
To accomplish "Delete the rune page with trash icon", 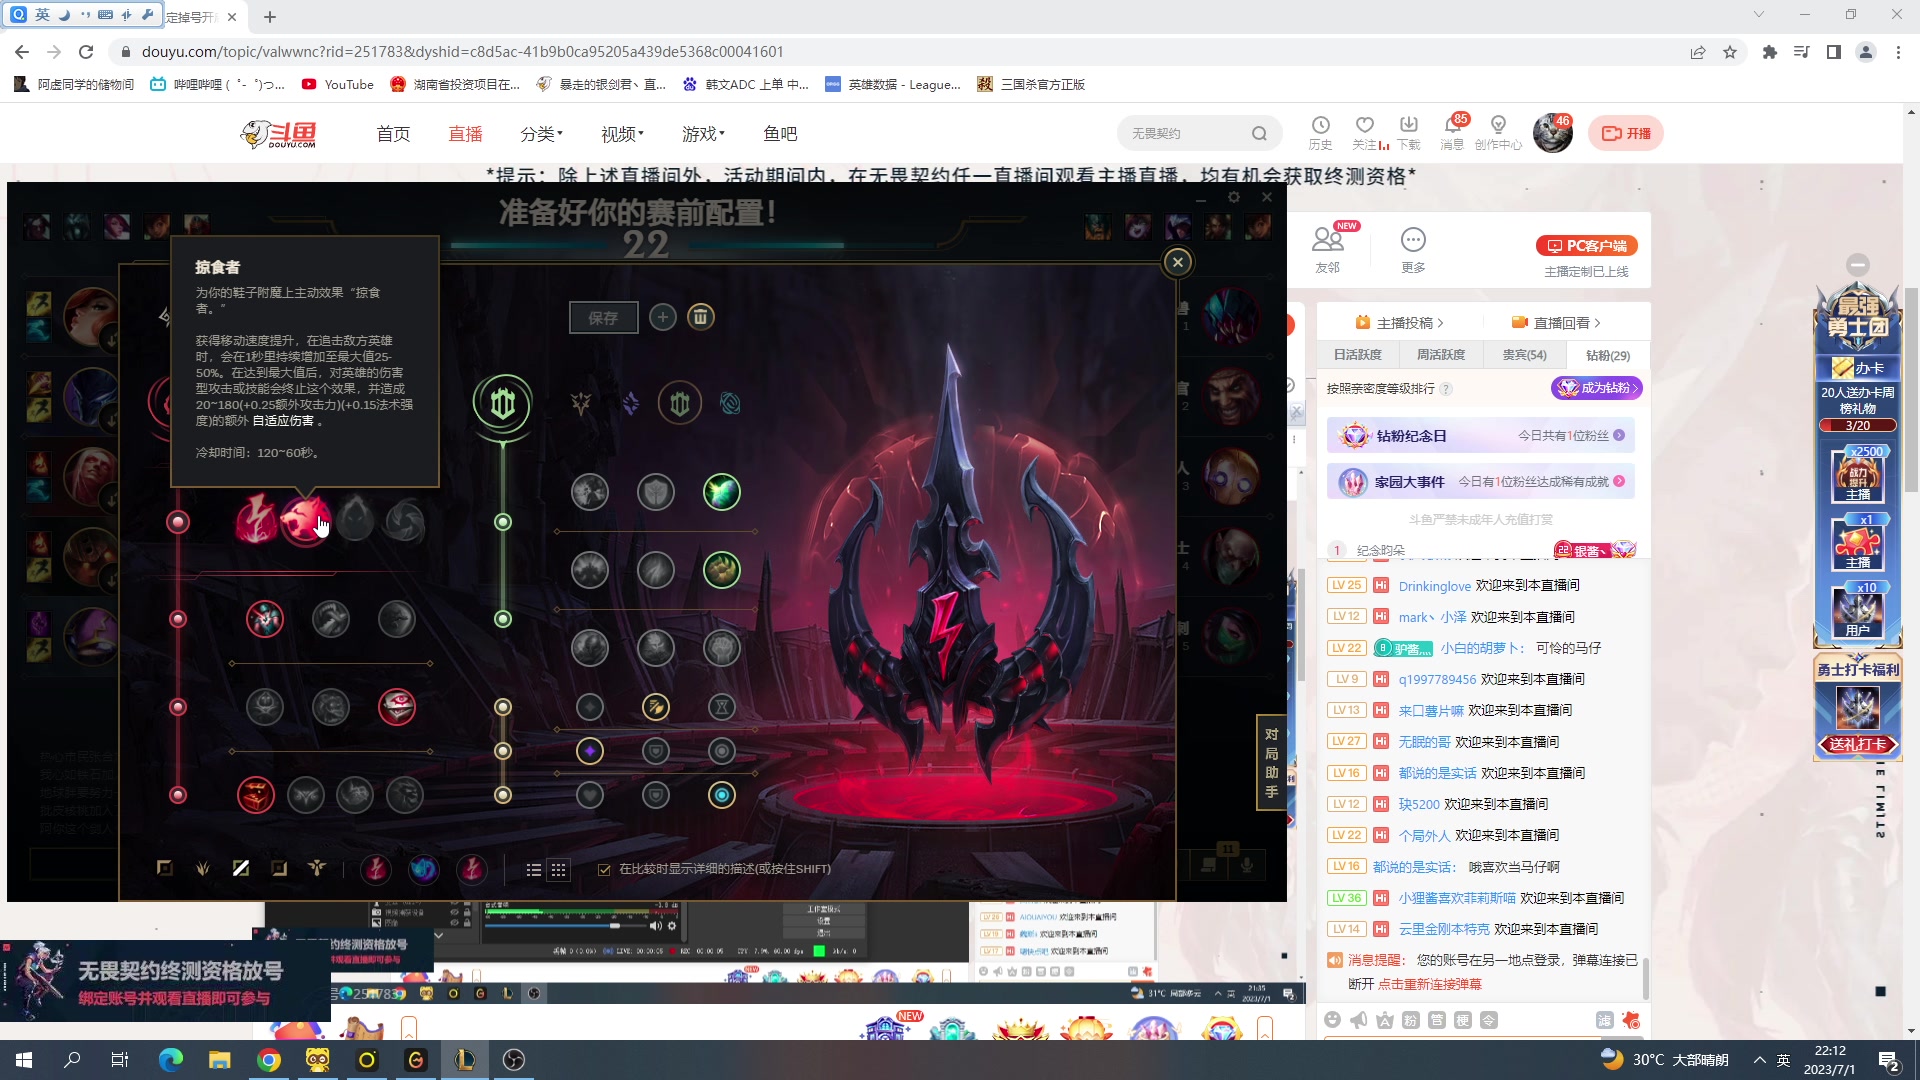I will 700,317.
